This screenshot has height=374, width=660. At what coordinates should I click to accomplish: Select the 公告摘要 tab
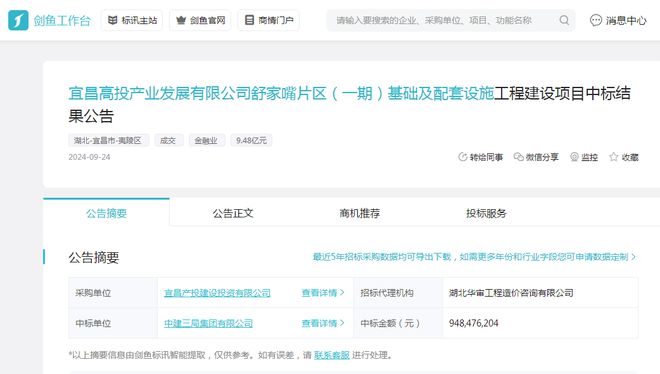click(x=106, y=213)
